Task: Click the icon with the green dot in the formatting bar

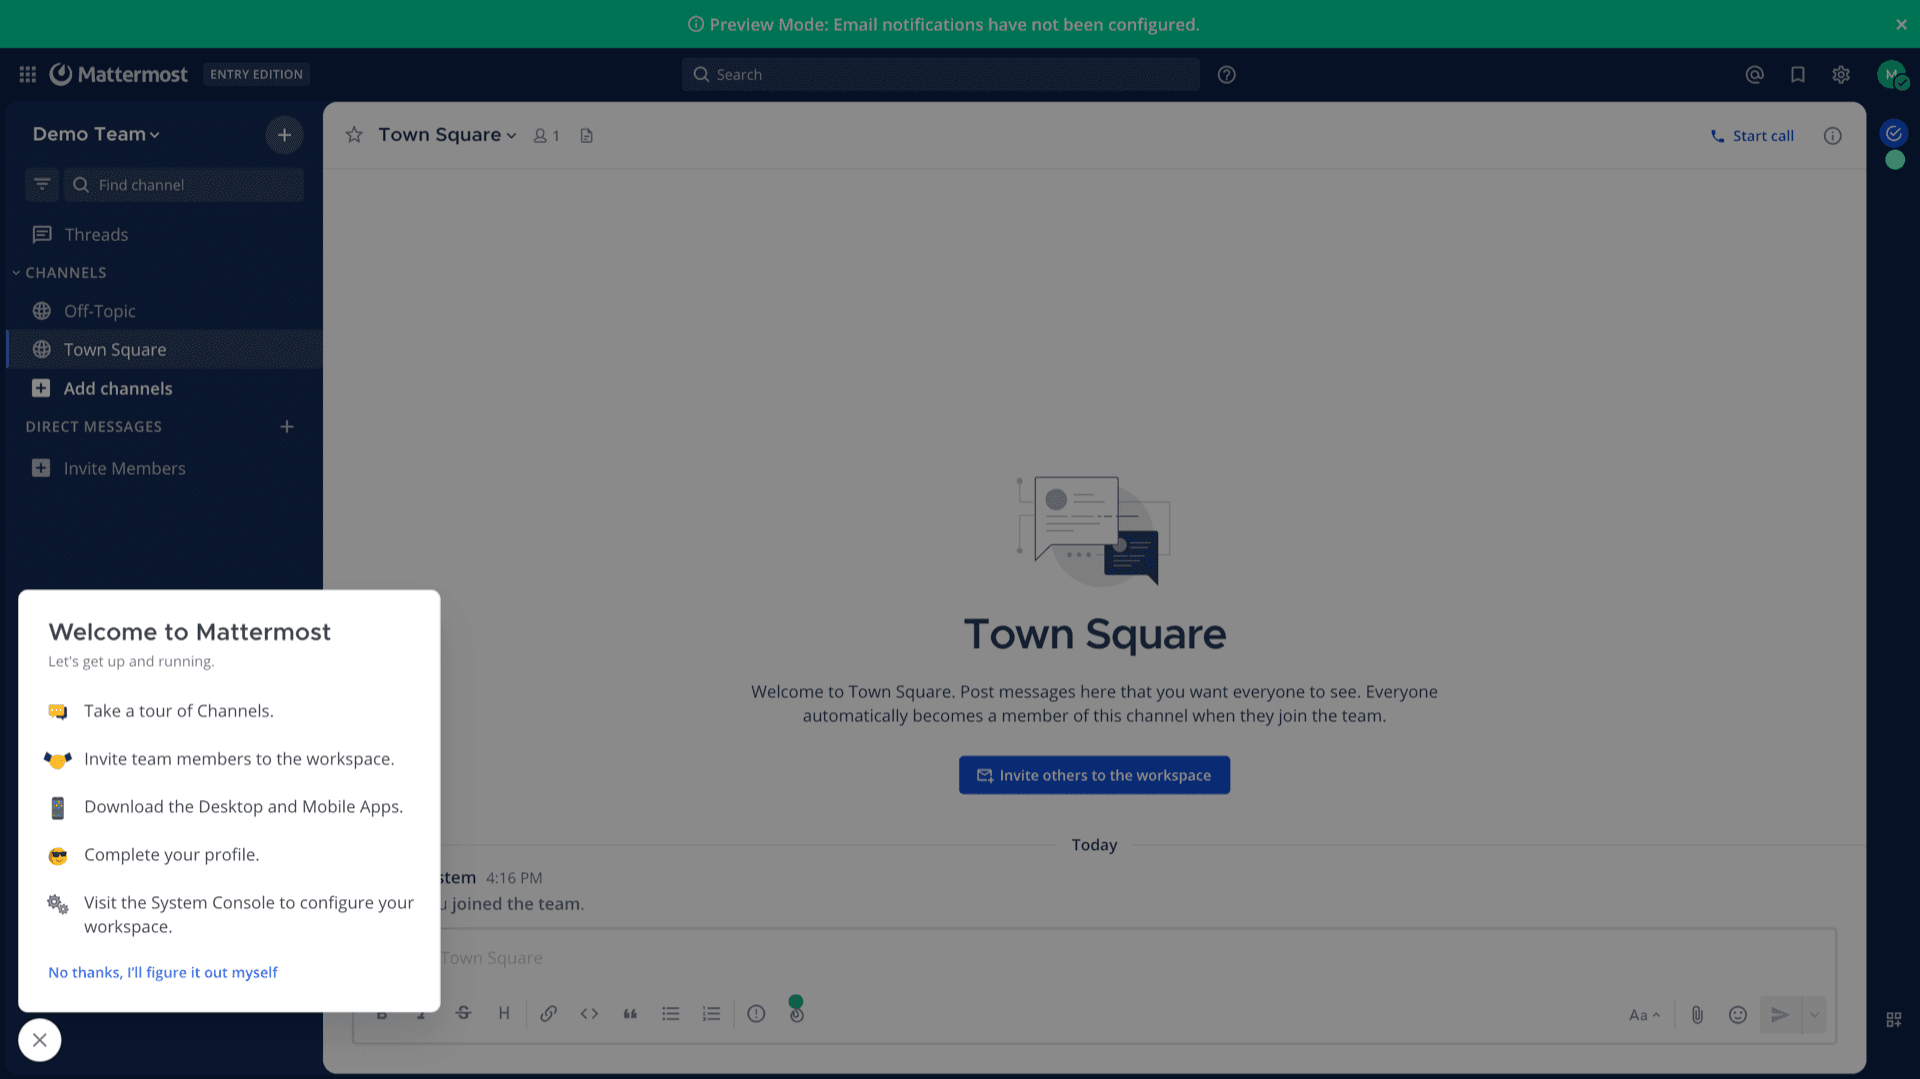Action: tap(796, 1012)
